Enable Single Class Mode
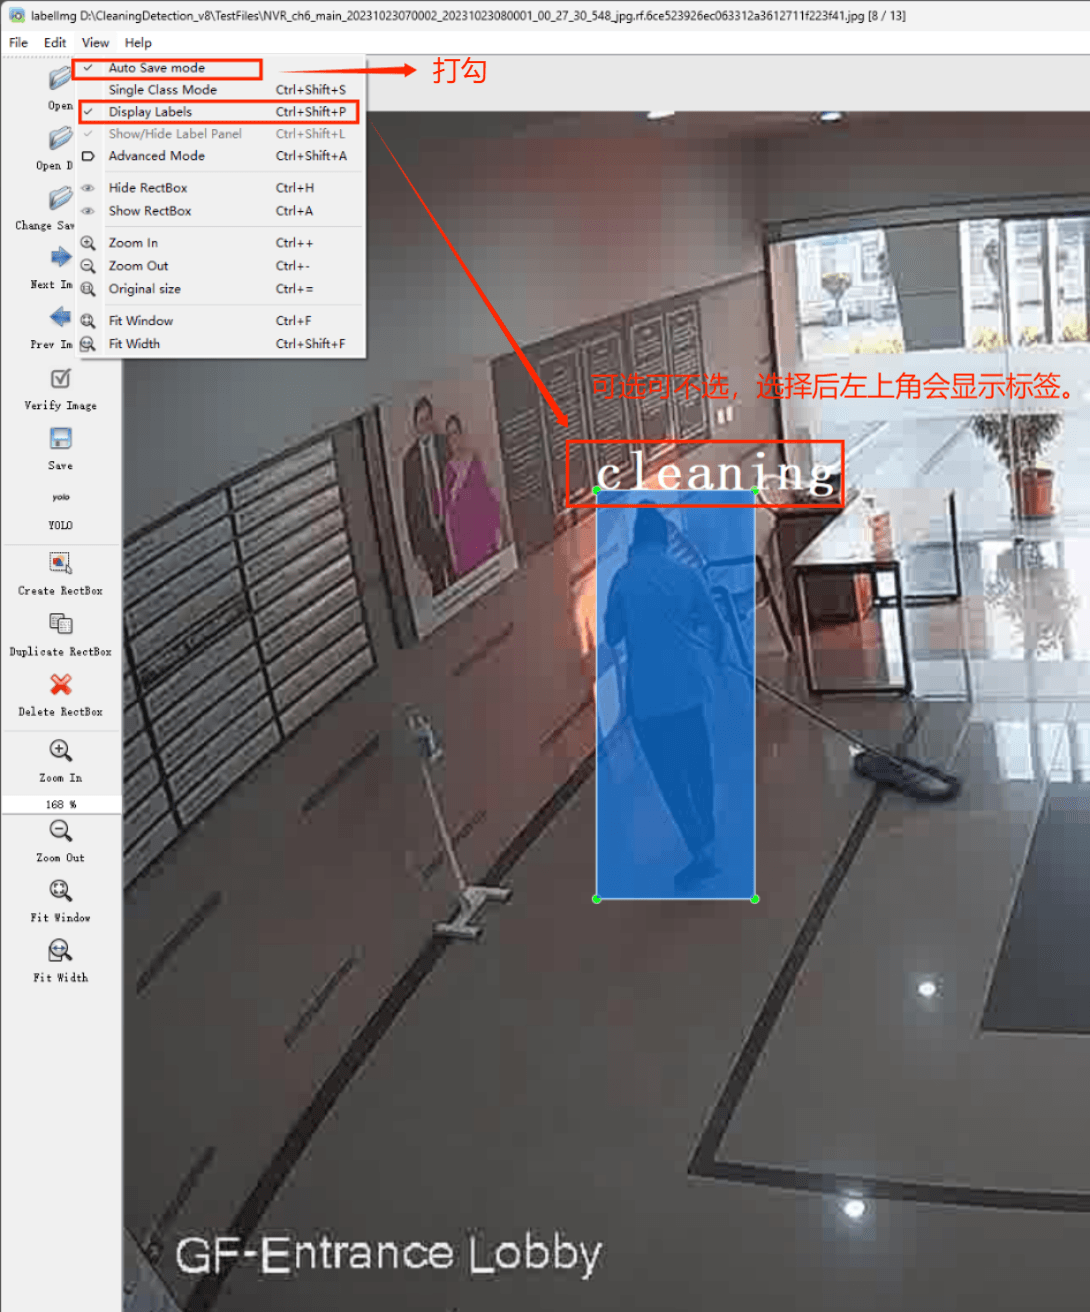Screen dimensions: 1090x1312 pyautogui.click(x=162, y=90)
